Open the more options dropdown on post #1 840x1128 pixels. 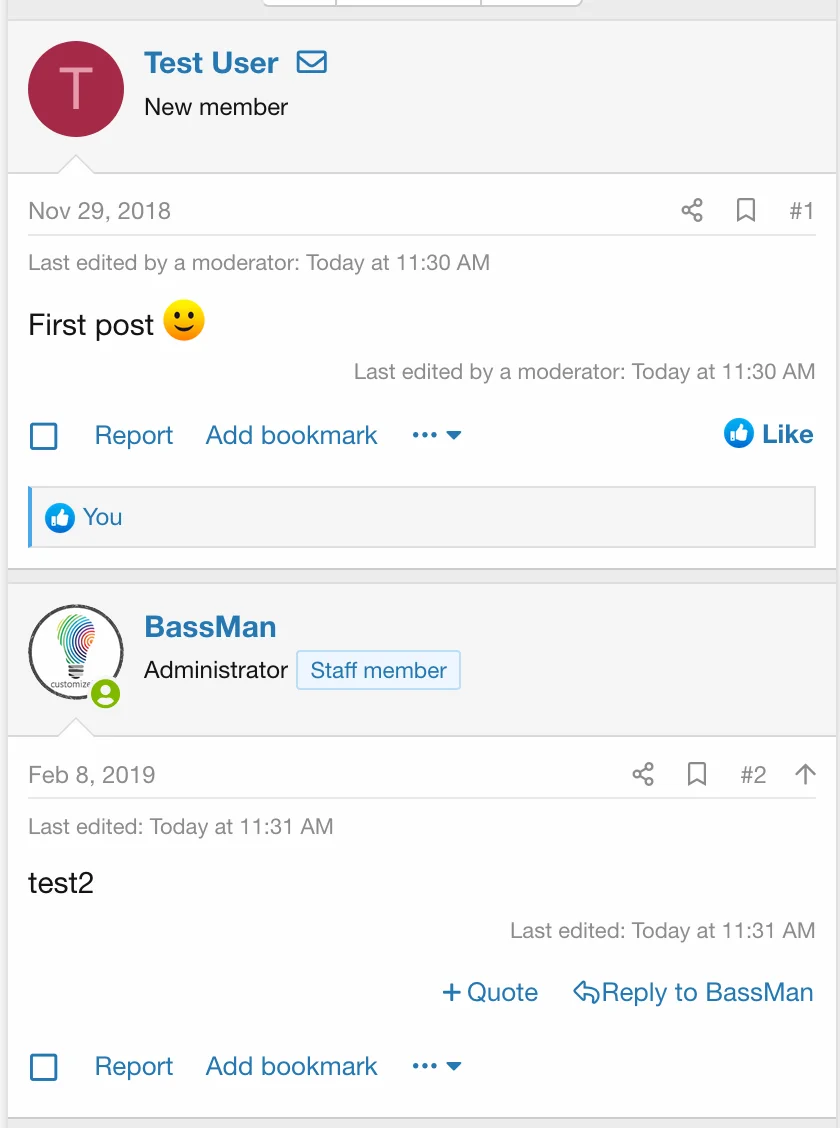pos(437,435)
